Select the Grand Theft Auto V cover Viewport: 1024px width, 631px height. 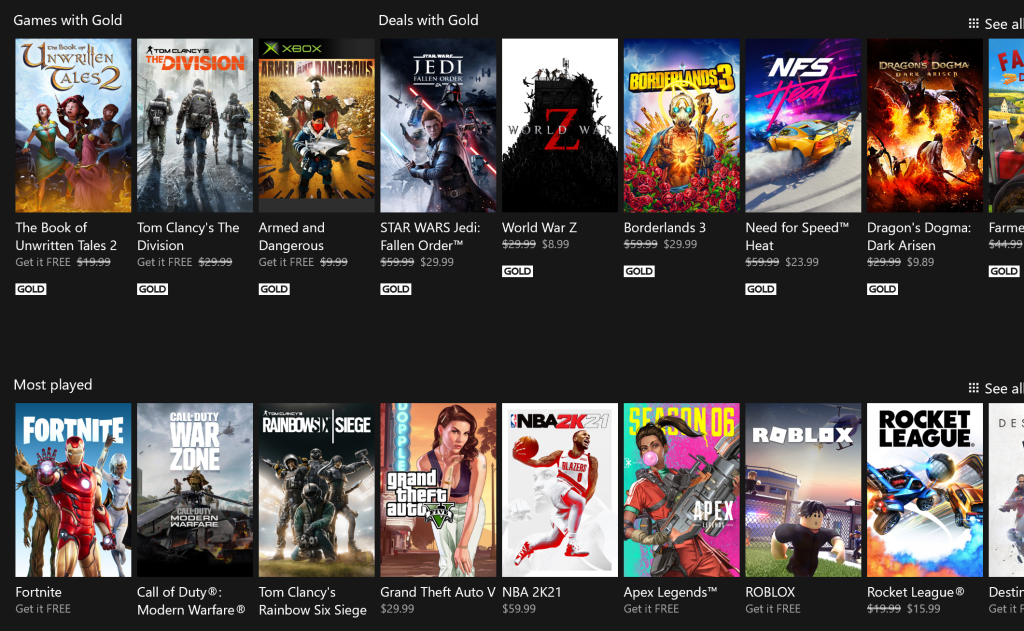(438, 490)
